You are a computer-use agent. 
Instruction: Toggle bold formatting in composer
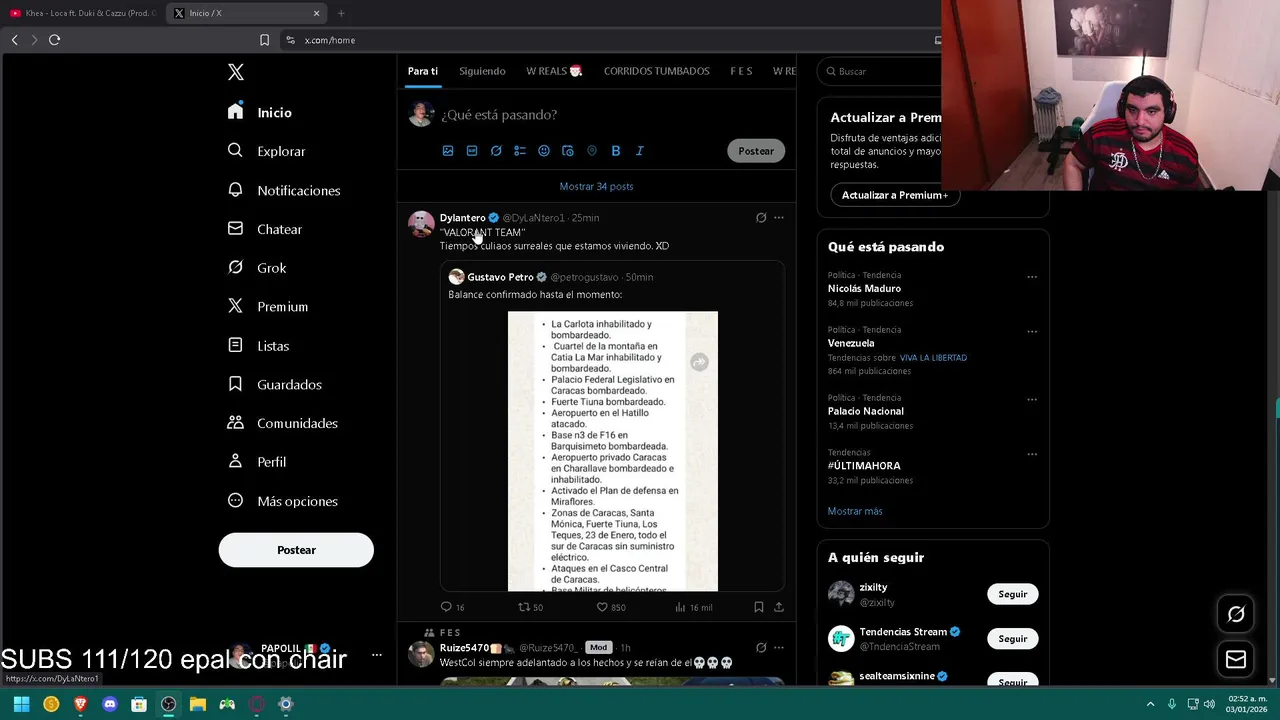point(616,151)
